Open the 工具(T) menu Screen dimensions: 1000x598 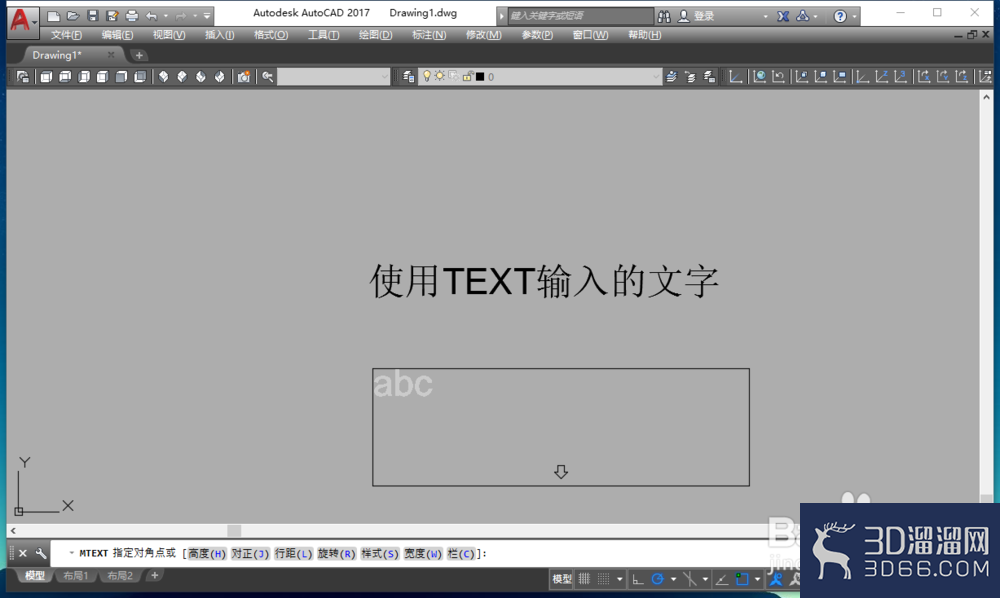coord(323,35)
